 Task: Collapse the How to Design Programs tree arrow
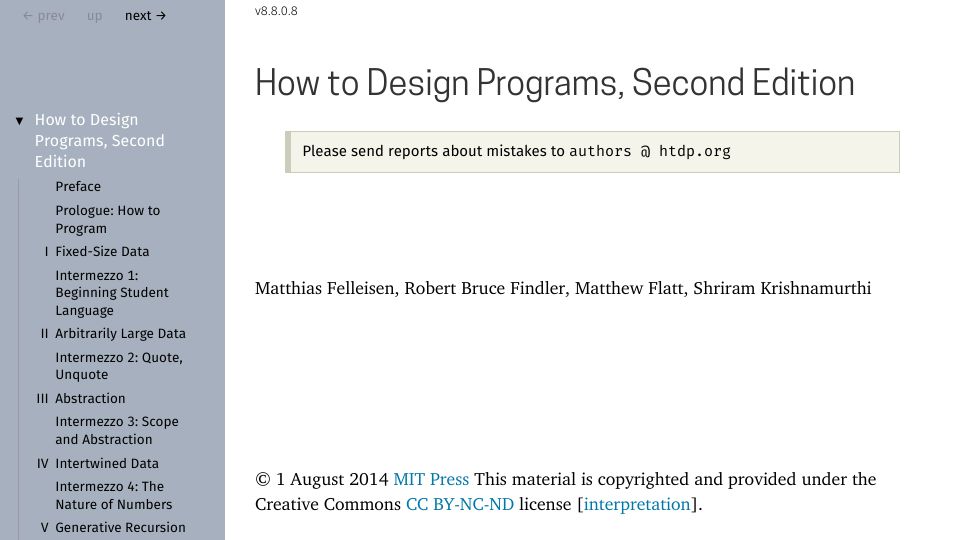pyautogui.click(x=20, y=121)
